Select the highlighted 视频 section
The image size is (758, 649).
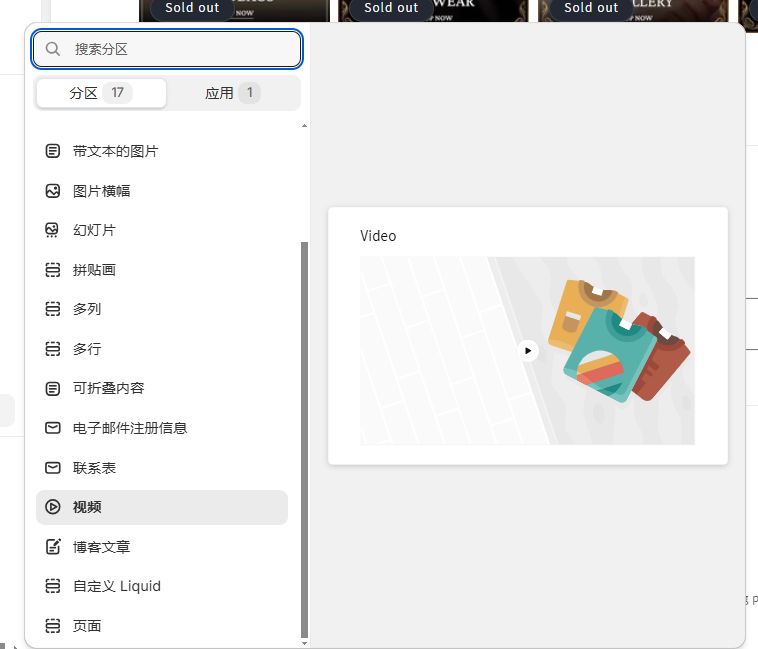[162, 507]
